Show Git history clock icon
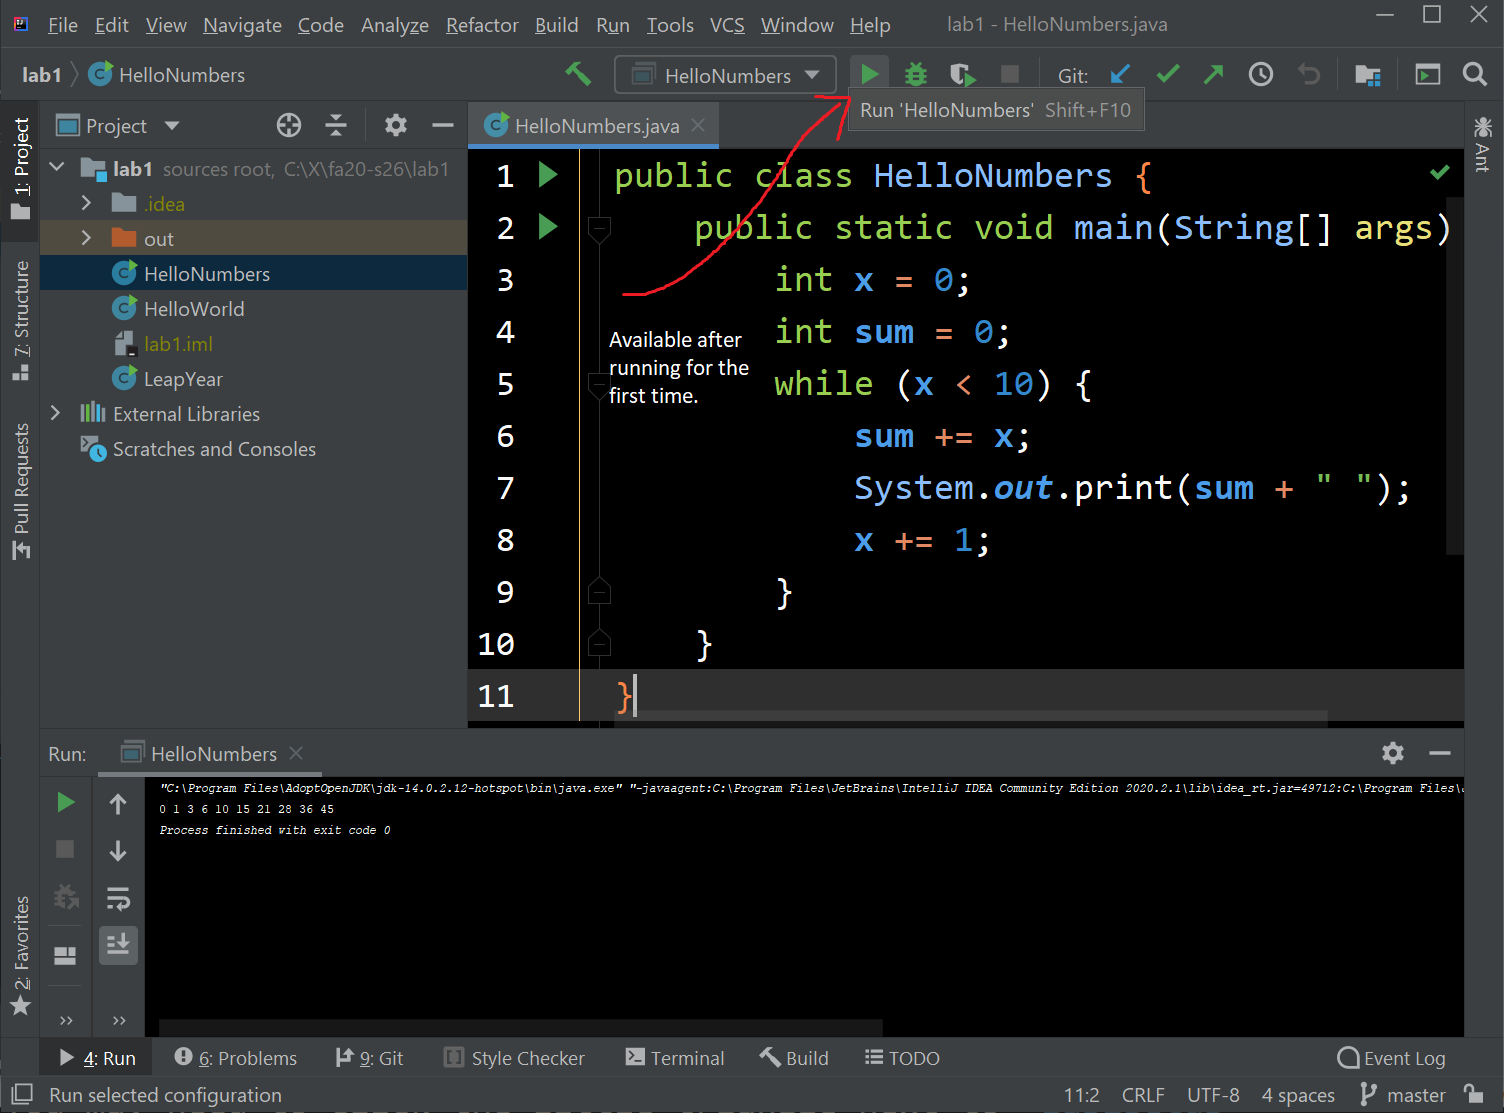The height and width of the screenshot is (1113, 1504). coord(1261,74)
